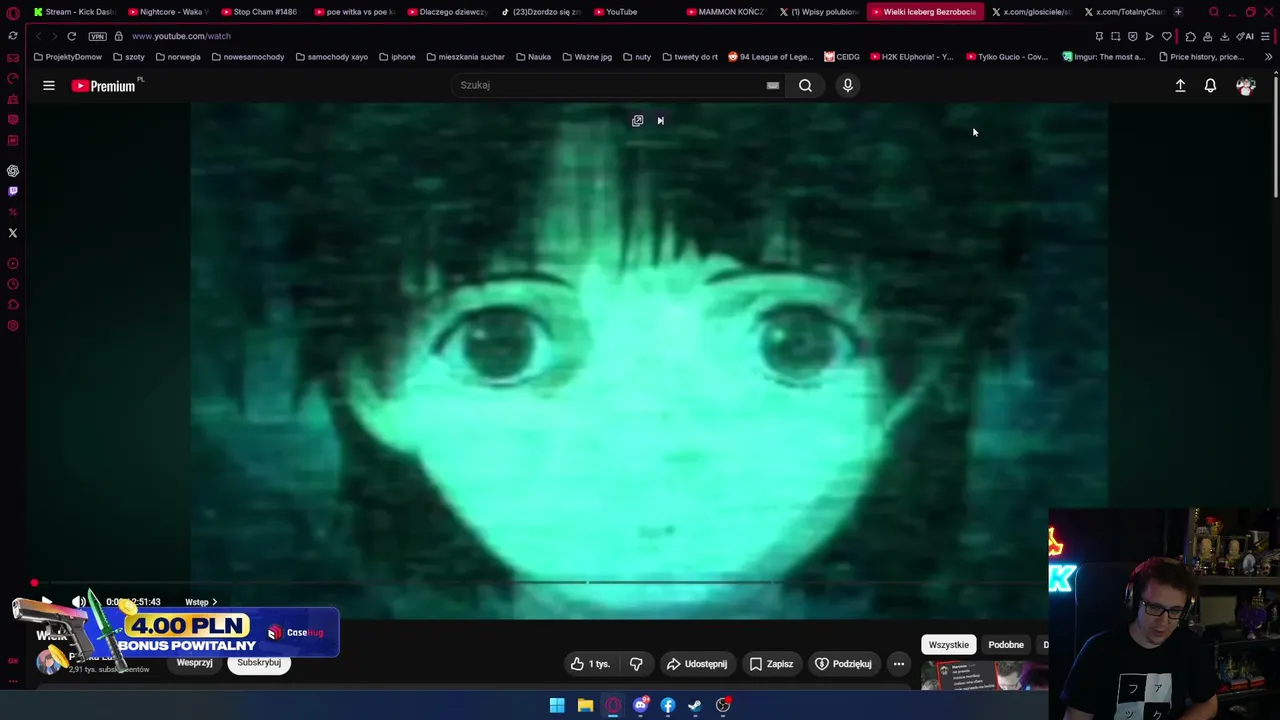Toggle the browser VPN badge

pyautogui.click(x=97, y=36)
